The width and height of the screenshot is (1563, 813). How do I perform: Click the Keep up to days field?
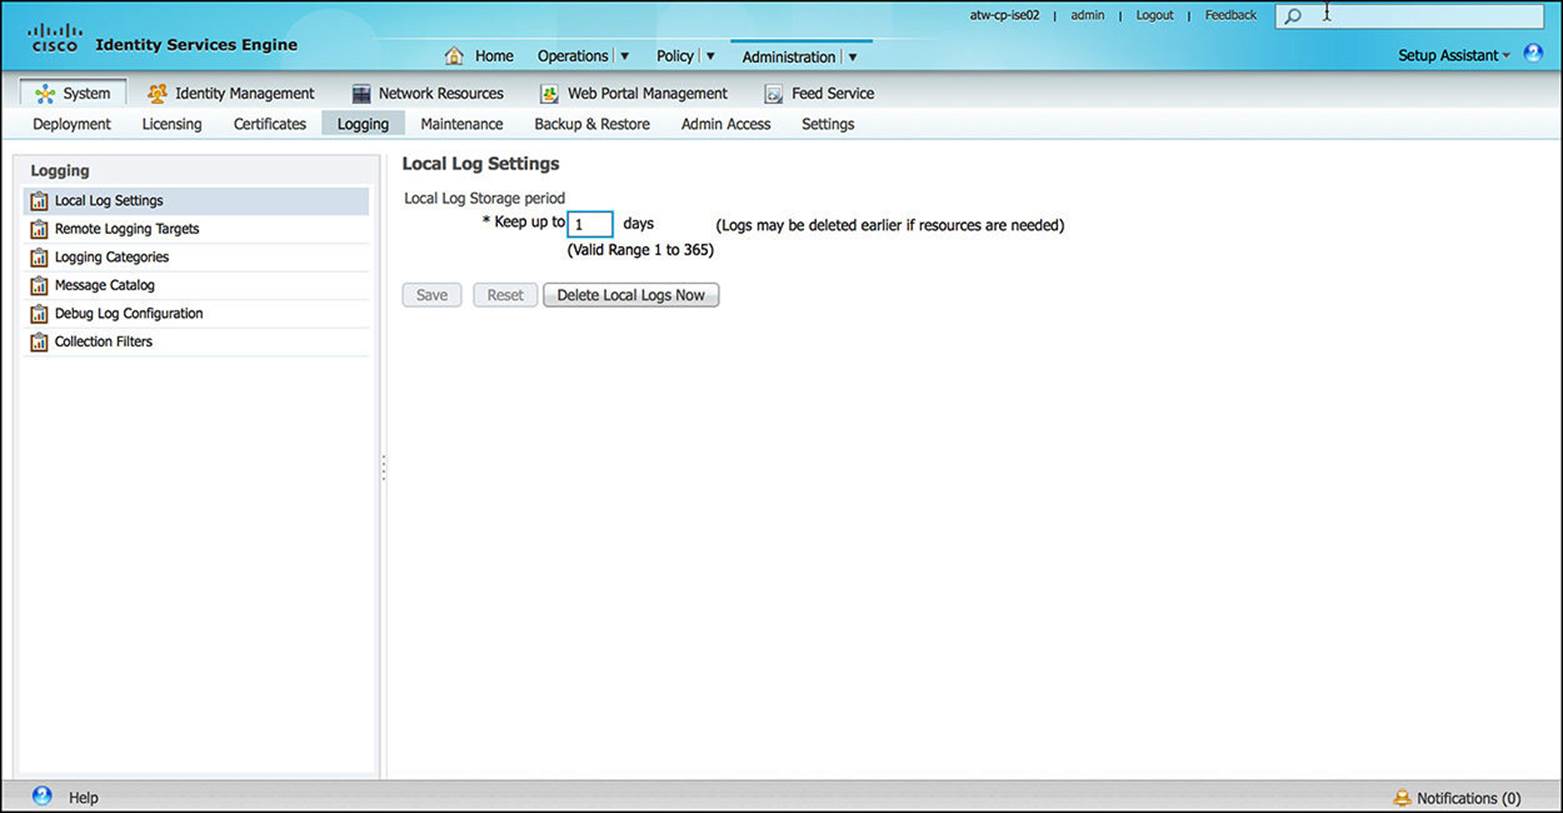pyautogui.click(x=590, y=224)
